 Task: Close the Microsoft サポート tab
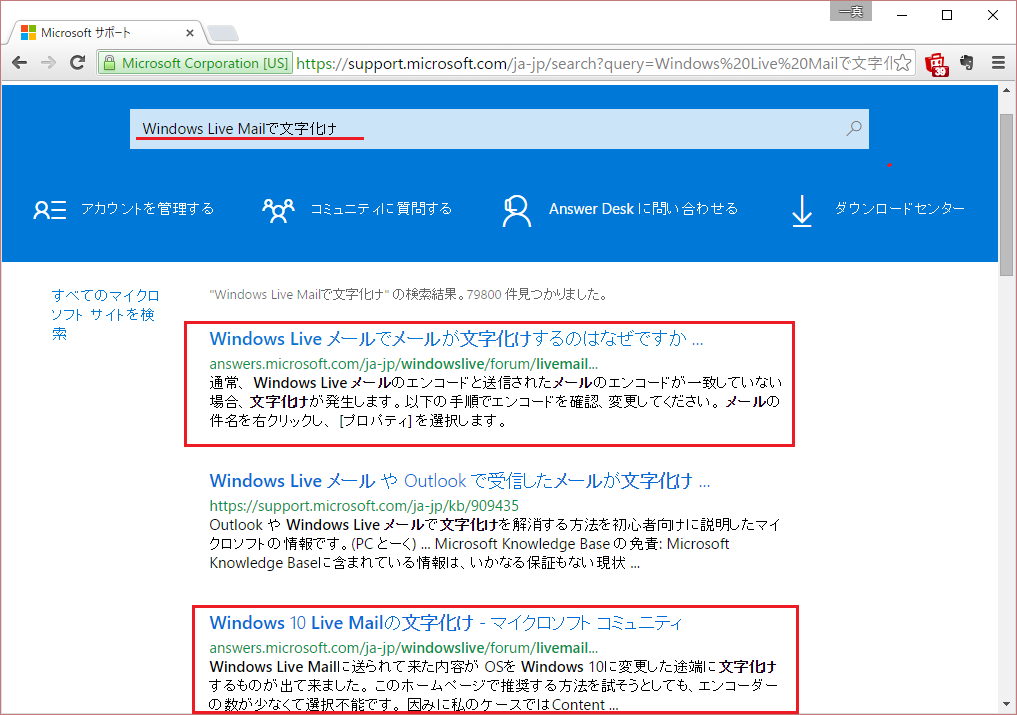point(189,32)
